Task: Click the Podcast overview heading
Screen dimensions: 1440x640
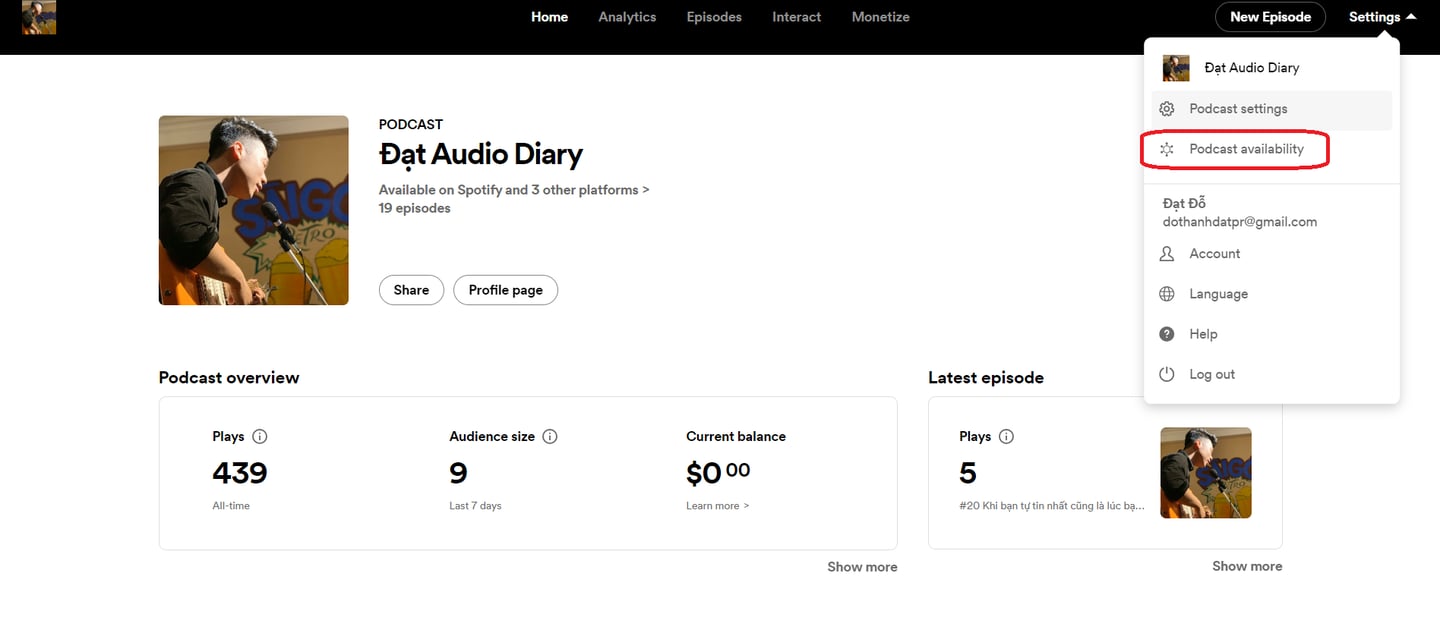Action: pyautogui.click(x=229, y=378)
